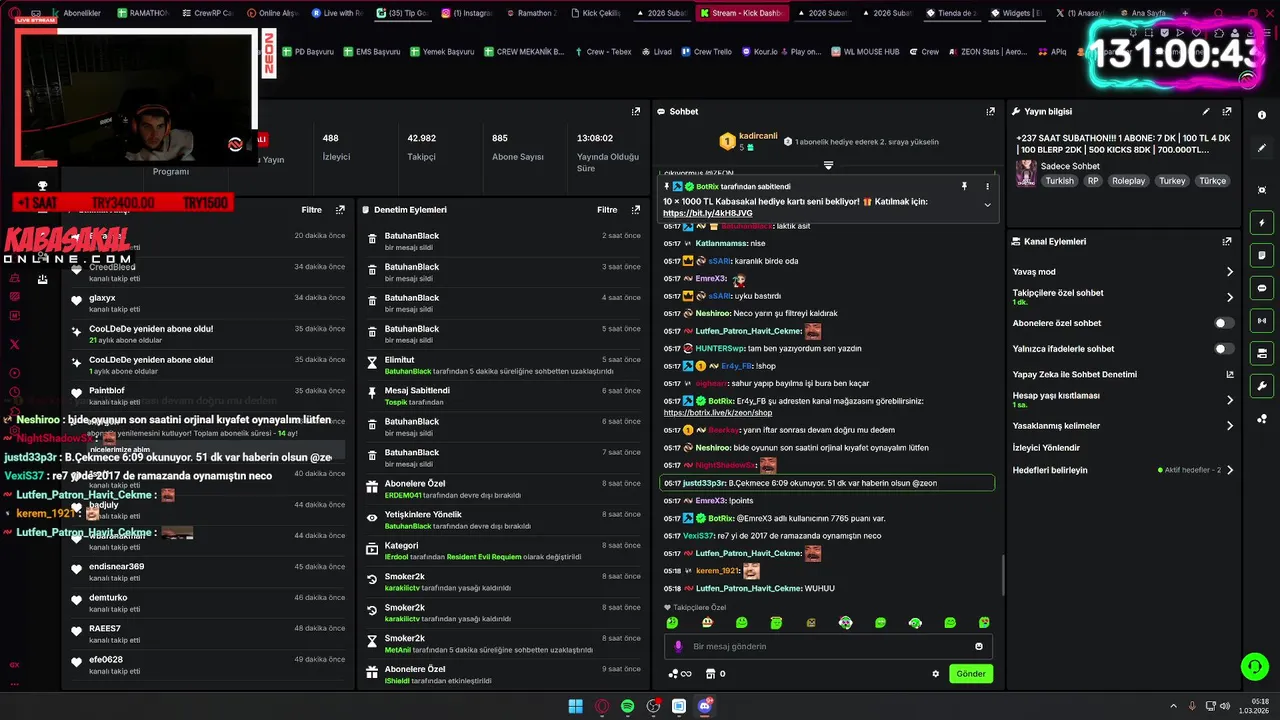This screenshot has height=720, width=1280.
Task: Toggle Abonelere özel sohbet switch
Action: pos(1224,323)
